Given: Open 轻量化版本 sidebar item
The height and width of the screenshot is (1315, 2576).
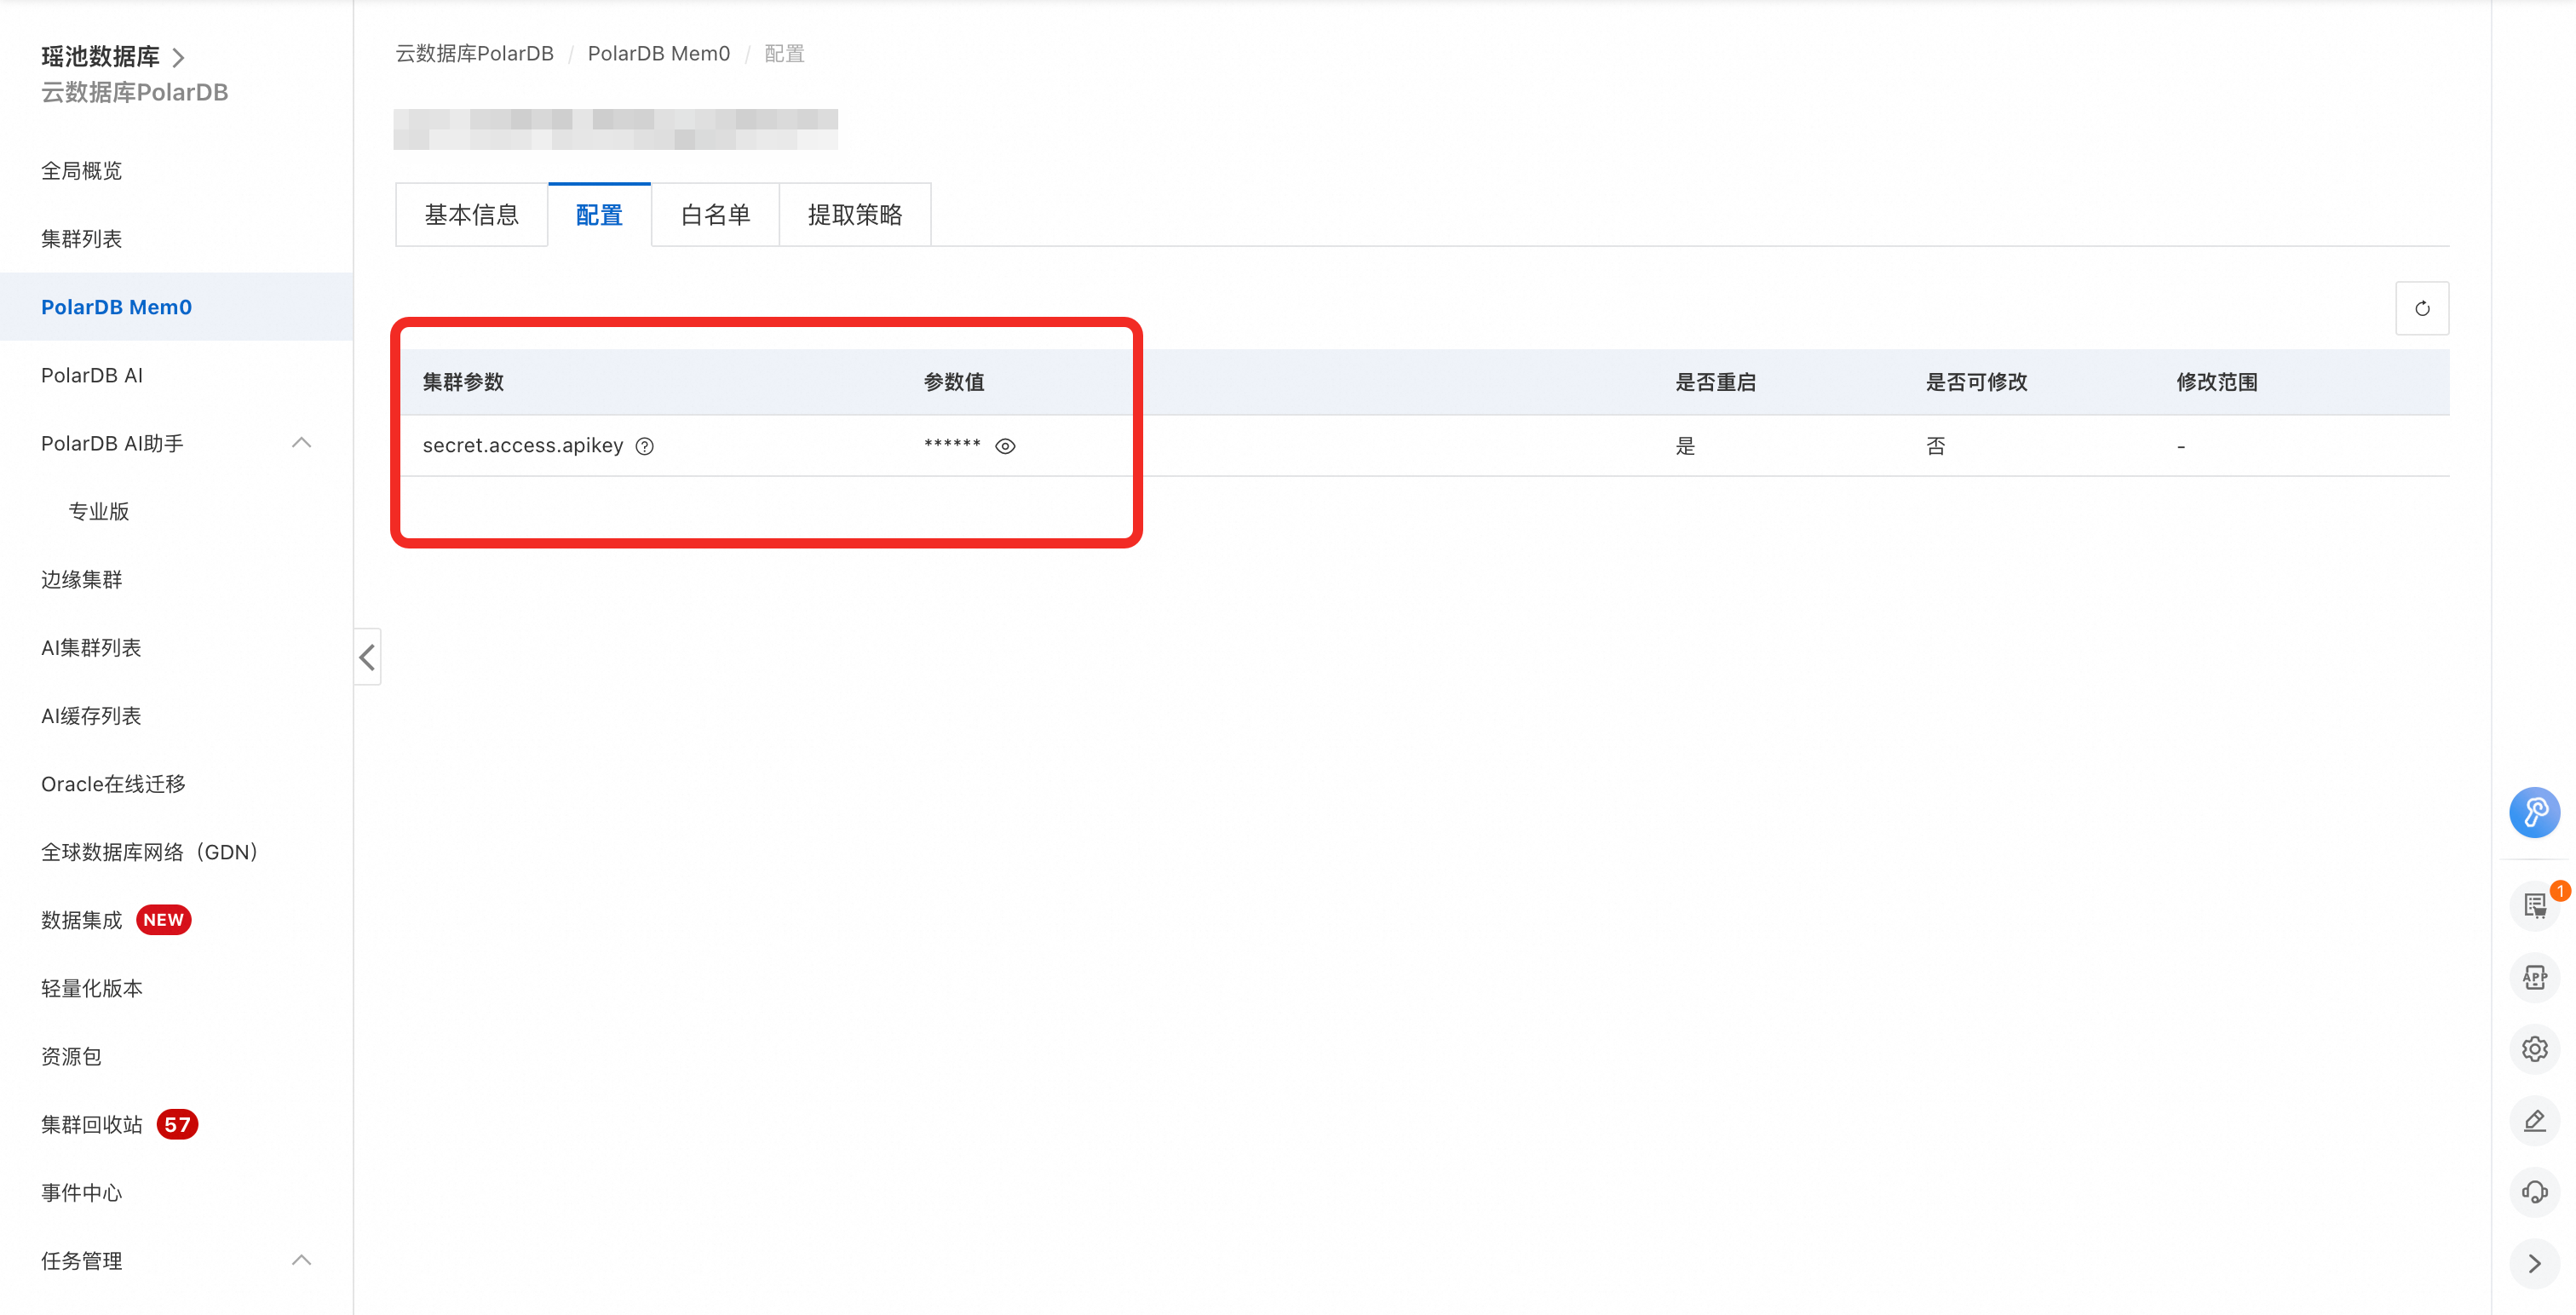Looking at the screenshot, I should pos(92,988).
